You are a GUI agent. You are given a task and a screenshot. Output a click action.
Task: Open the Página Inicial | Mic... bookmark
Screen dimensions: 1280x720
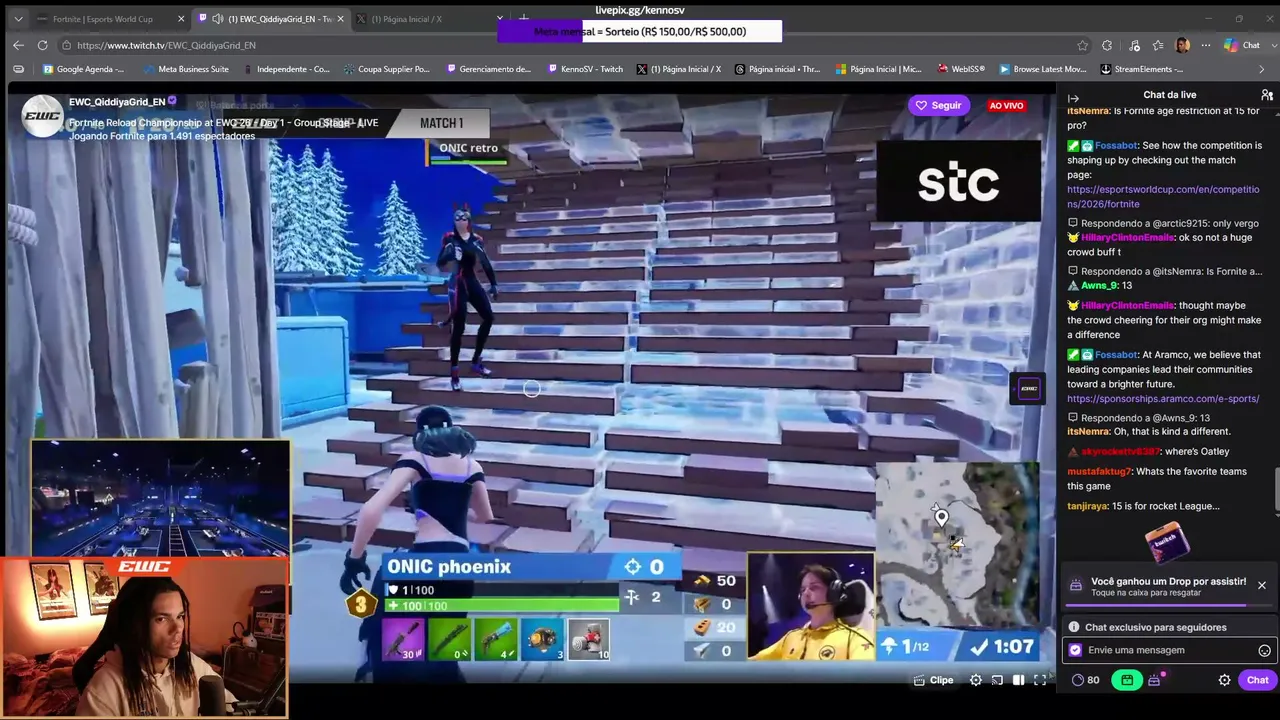point(878,69)
